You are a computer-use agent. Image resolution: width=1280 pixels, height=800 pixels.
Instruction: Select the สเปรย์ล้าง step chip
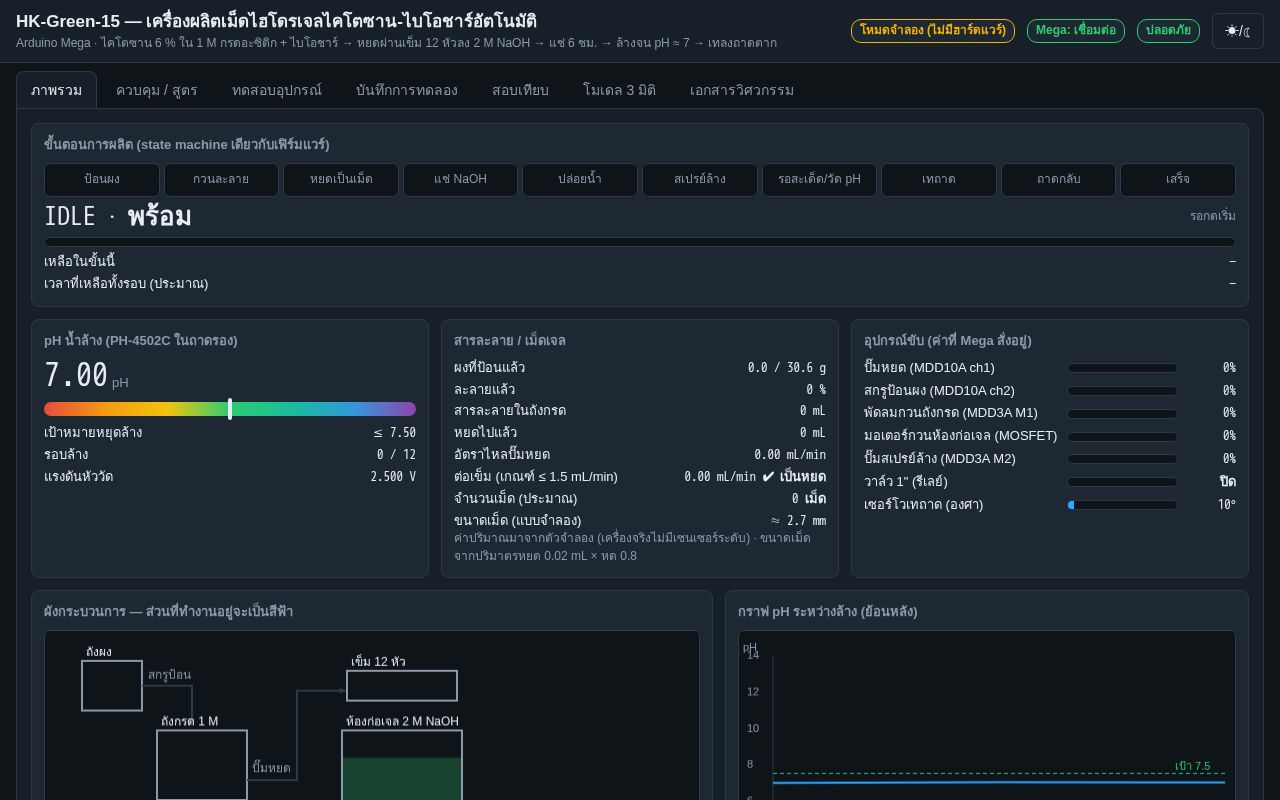[700, 180]
